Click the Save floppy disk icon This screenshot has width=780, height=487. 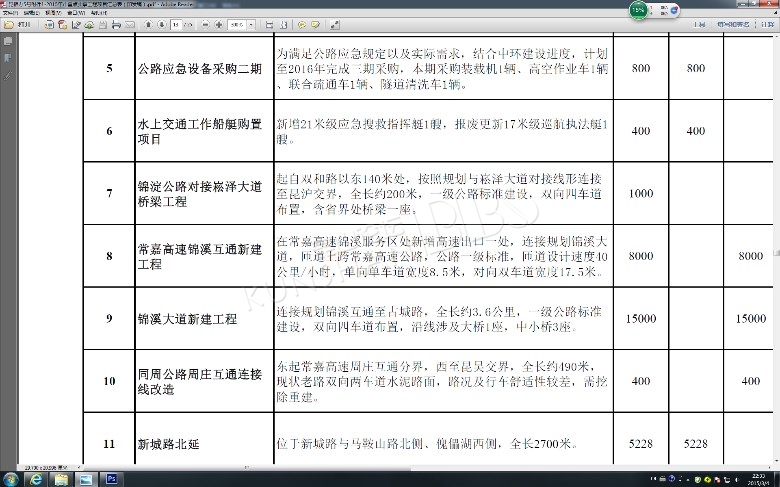coord(103,24)
